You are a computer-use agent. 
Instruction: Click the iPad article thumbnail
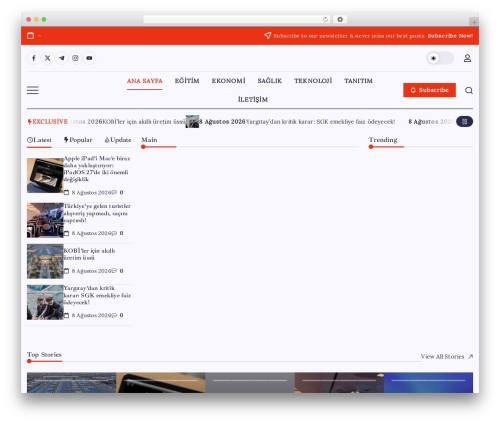click(45, 175)
